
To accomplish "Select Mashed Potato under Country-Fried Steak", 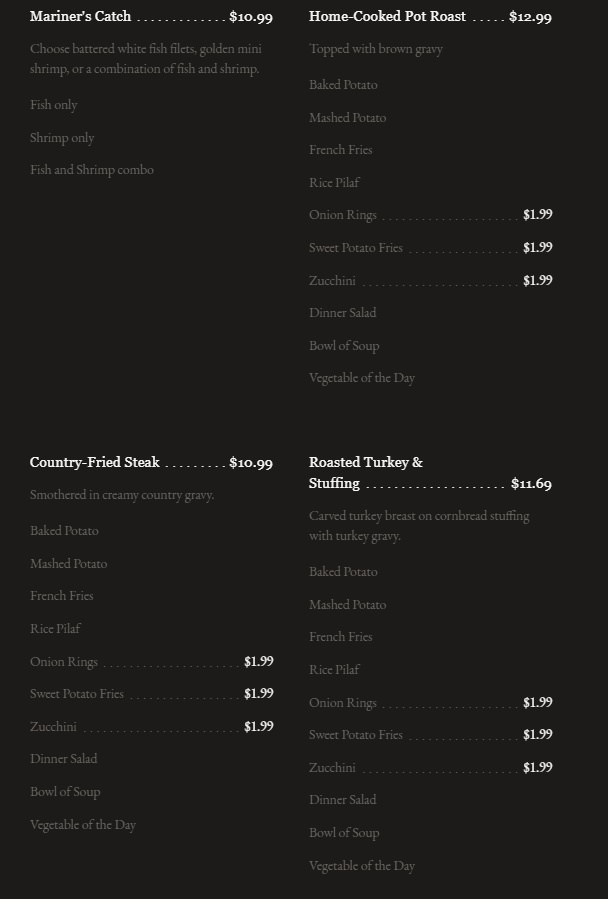I will 68,564.
